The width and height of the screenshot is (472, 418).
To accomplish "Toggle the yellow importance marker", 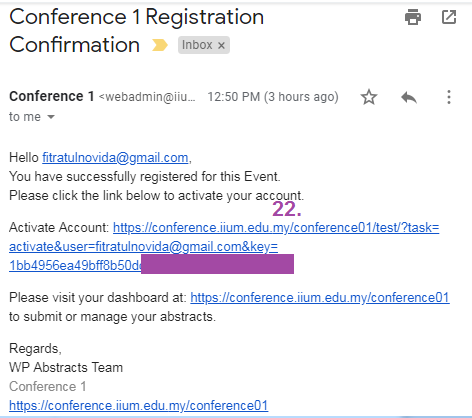I will 160,45.
